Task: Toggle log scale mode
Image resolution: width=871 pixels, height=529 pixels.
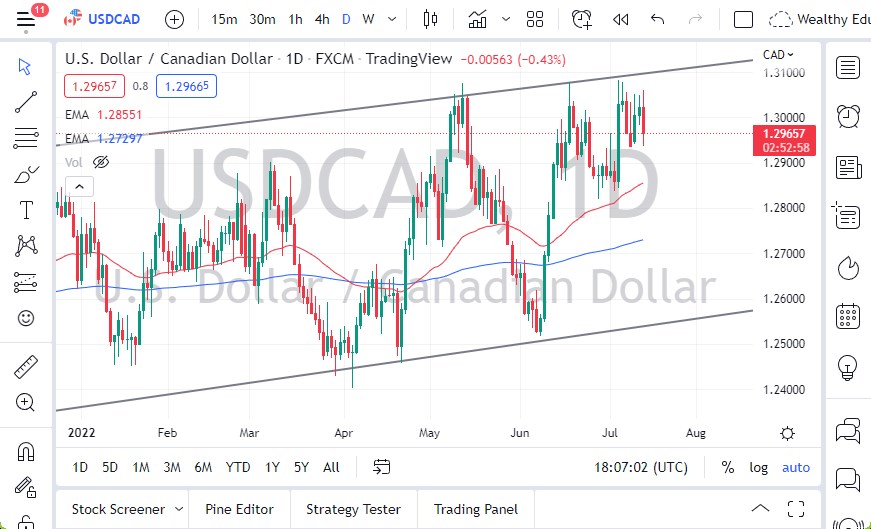Action: point(758,467)
